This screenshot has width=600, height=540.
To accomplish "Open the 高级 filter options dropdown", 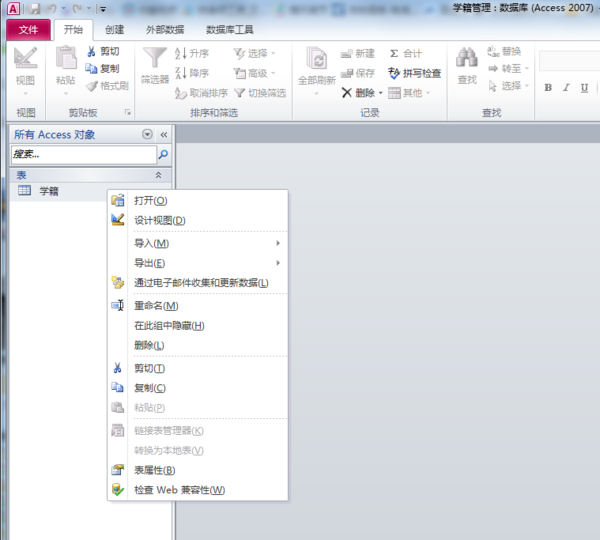I will [x=254, y=73].
